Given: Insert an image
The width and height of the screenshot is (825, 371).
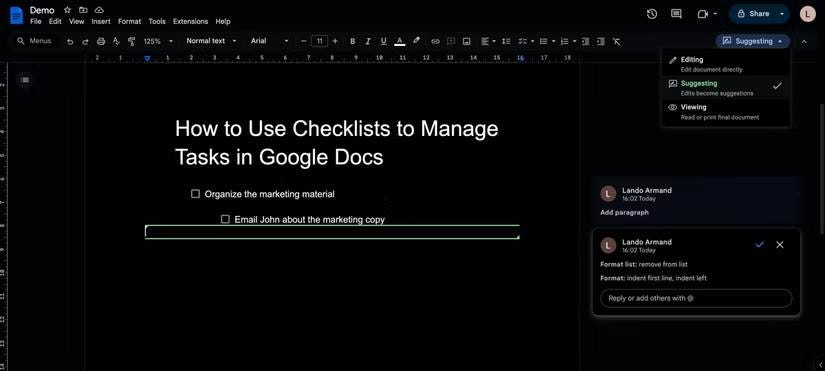Looking at the screenshot, I should pos(466,41).
